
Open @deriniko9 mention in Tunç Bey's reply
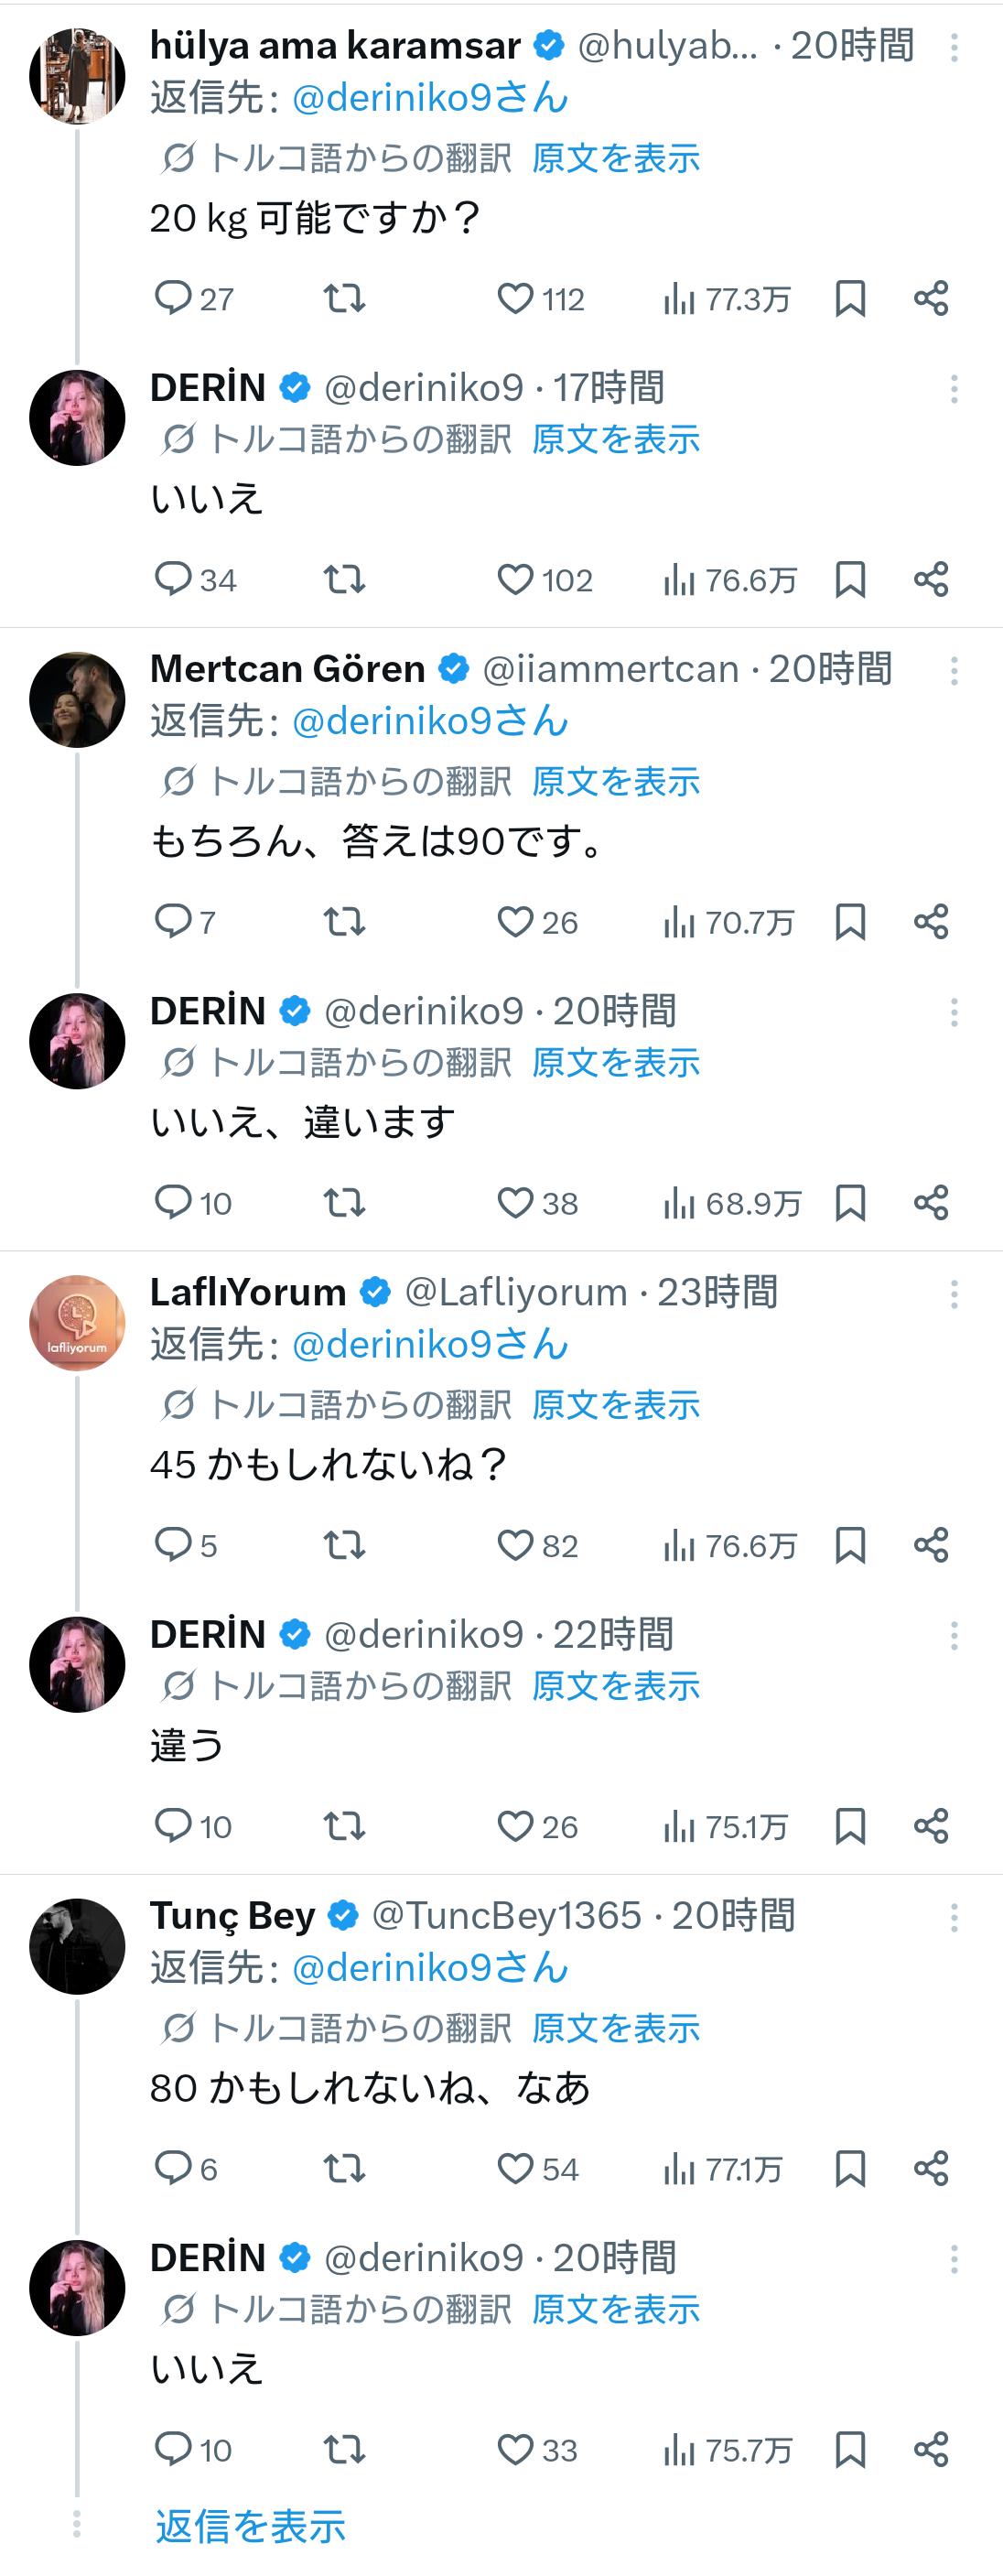coord(430,1967)
